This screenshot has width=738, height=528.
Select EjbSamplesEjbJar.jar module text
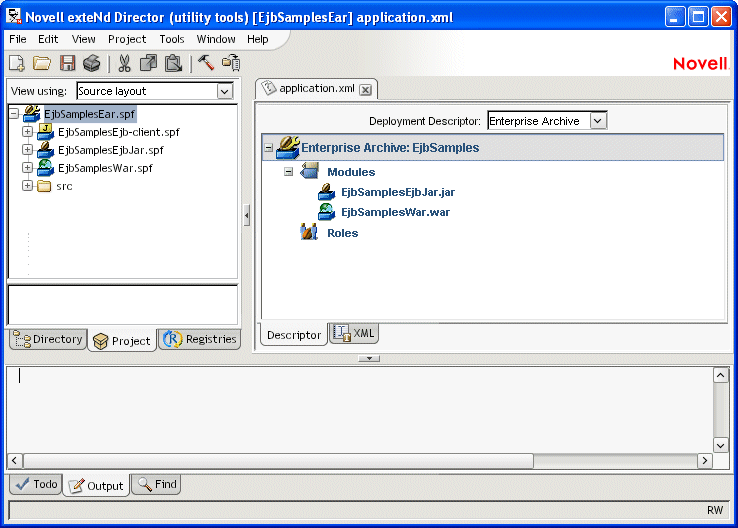(x=398, y=192)
